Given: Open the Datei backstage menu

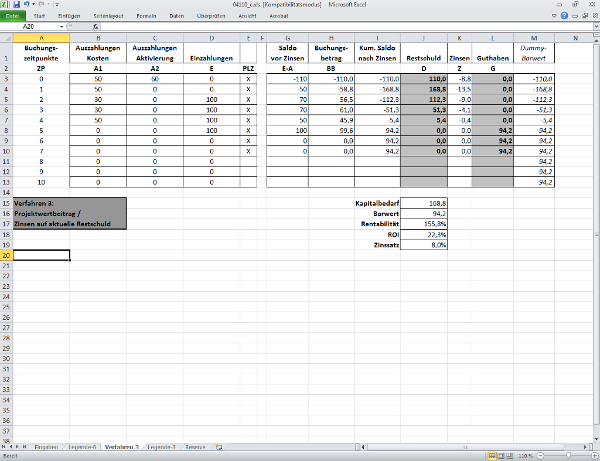Looking at the screenshot, I should [13, 17].
